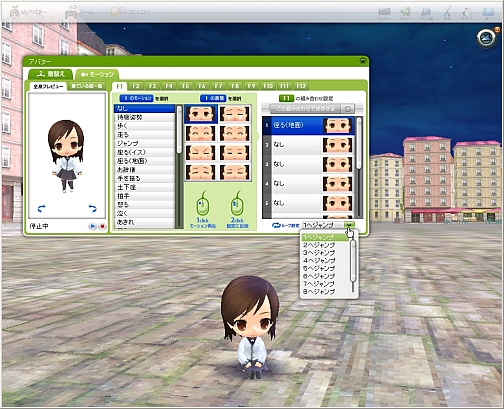Choose 3へジャンプ from the dropdown list
504x409 pixels.
click(319, 253)
